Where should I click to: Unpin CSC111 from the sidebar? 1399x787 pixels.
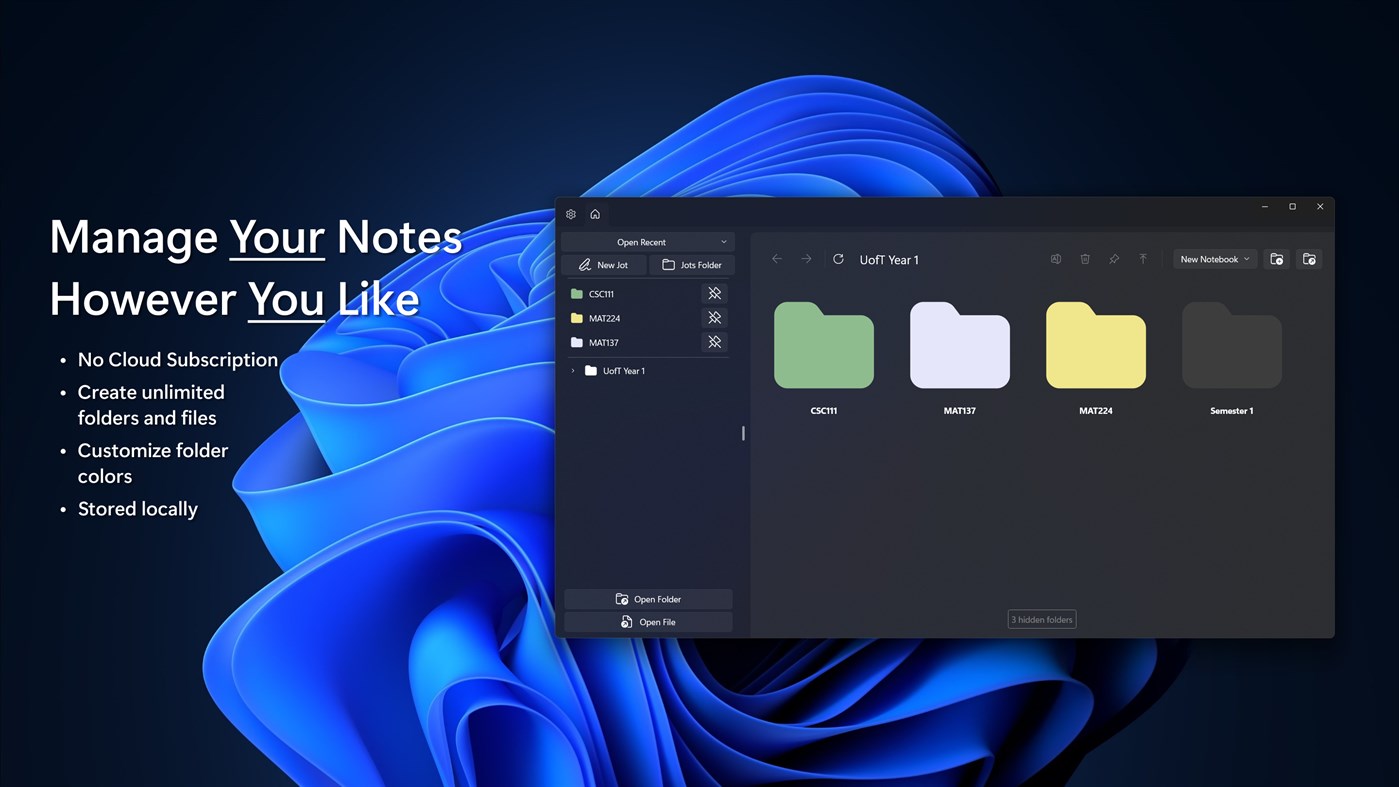(714, 293)
